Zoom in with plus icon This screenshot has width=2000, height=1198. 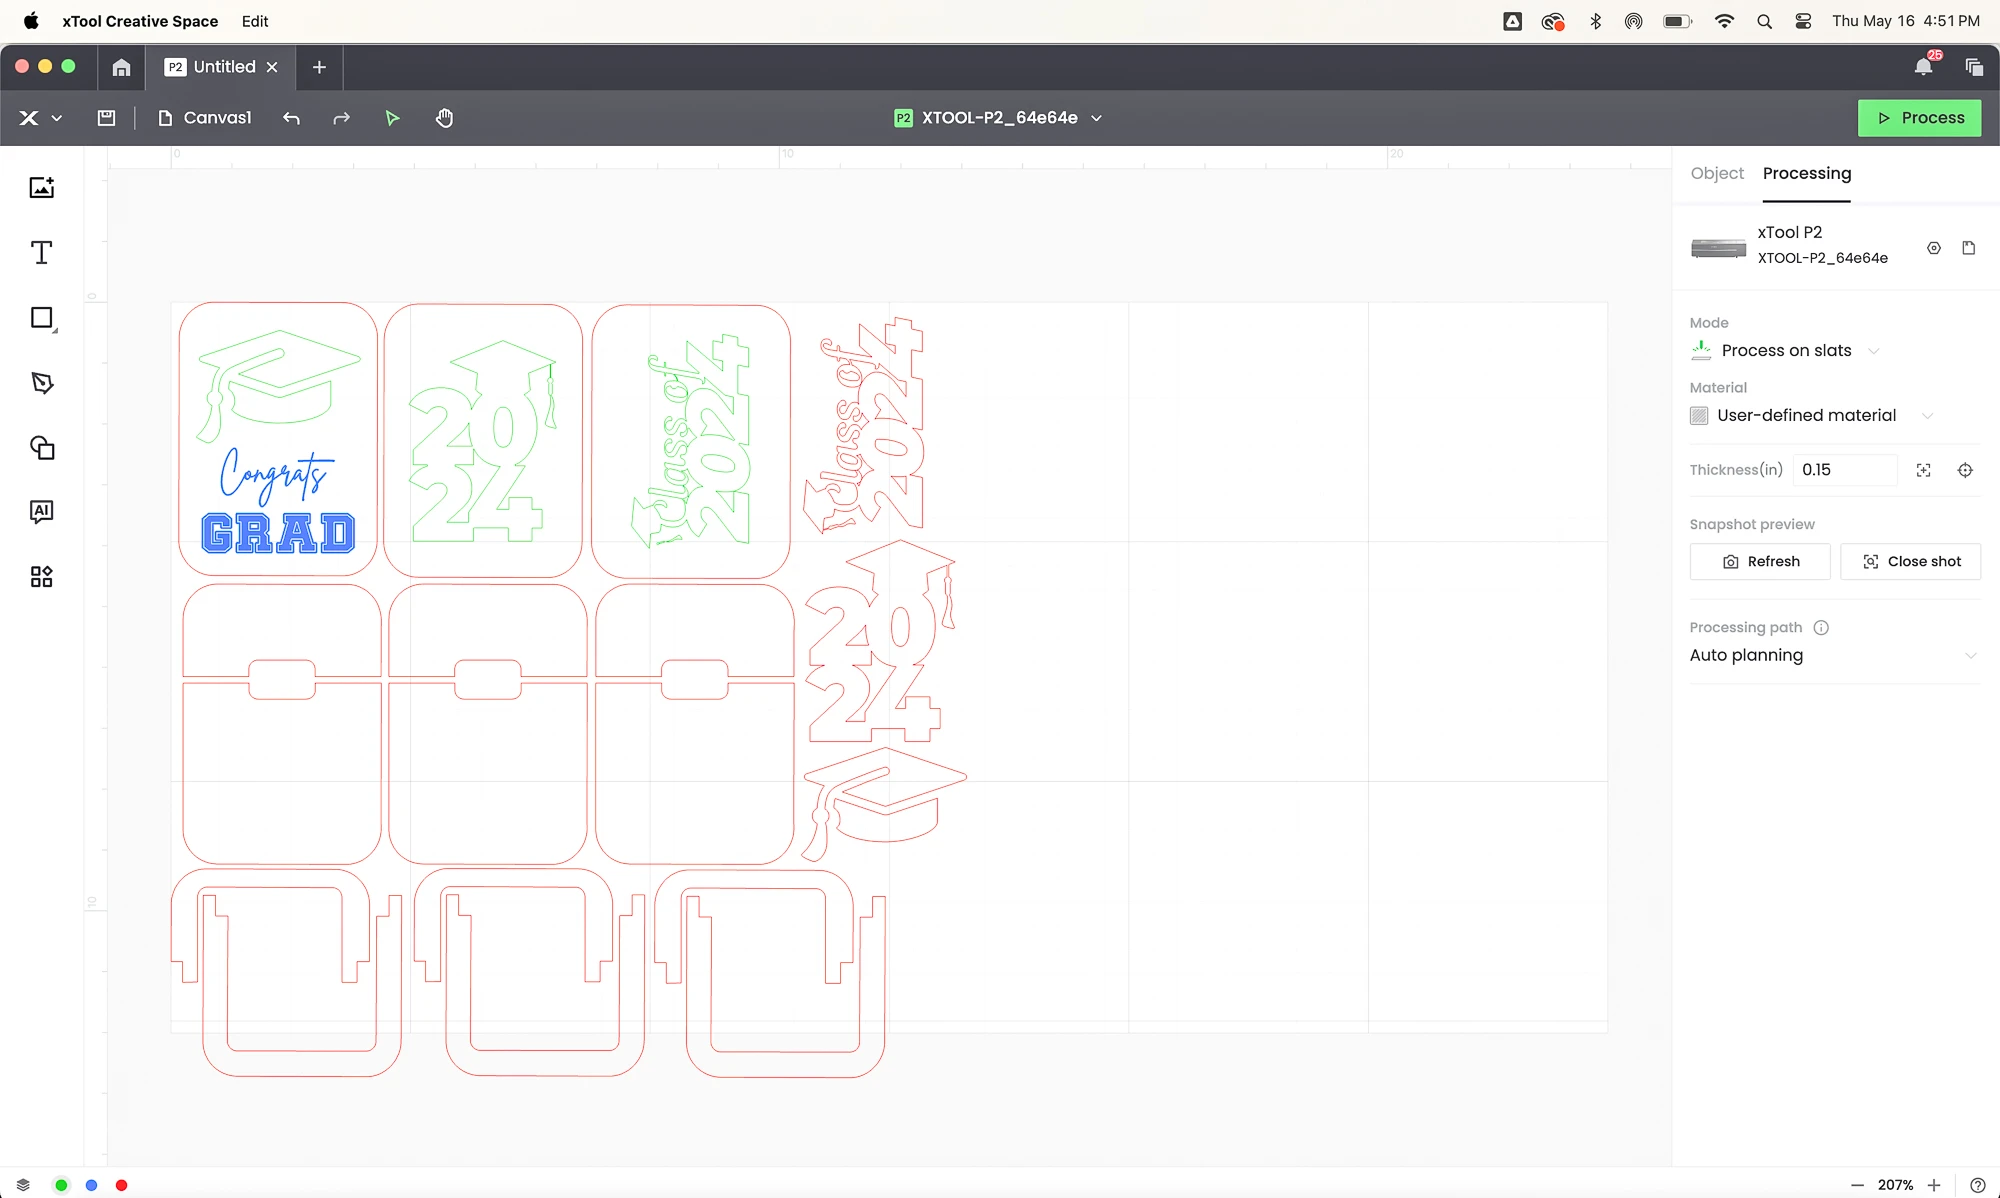click(x=1934, y=1185)
